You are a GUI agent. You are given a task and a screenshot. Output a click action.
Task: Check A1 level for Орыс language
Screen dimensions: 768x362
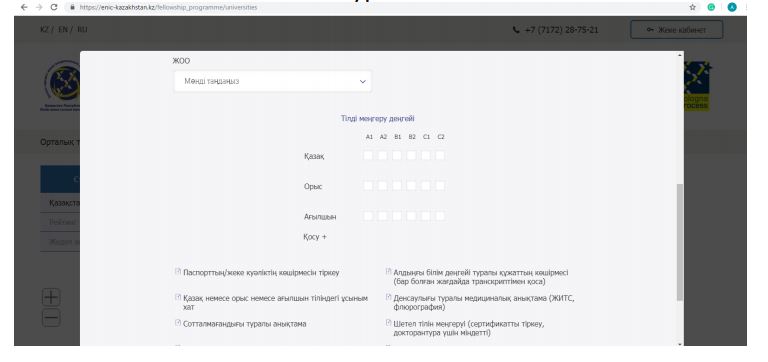tap(368, 186)
